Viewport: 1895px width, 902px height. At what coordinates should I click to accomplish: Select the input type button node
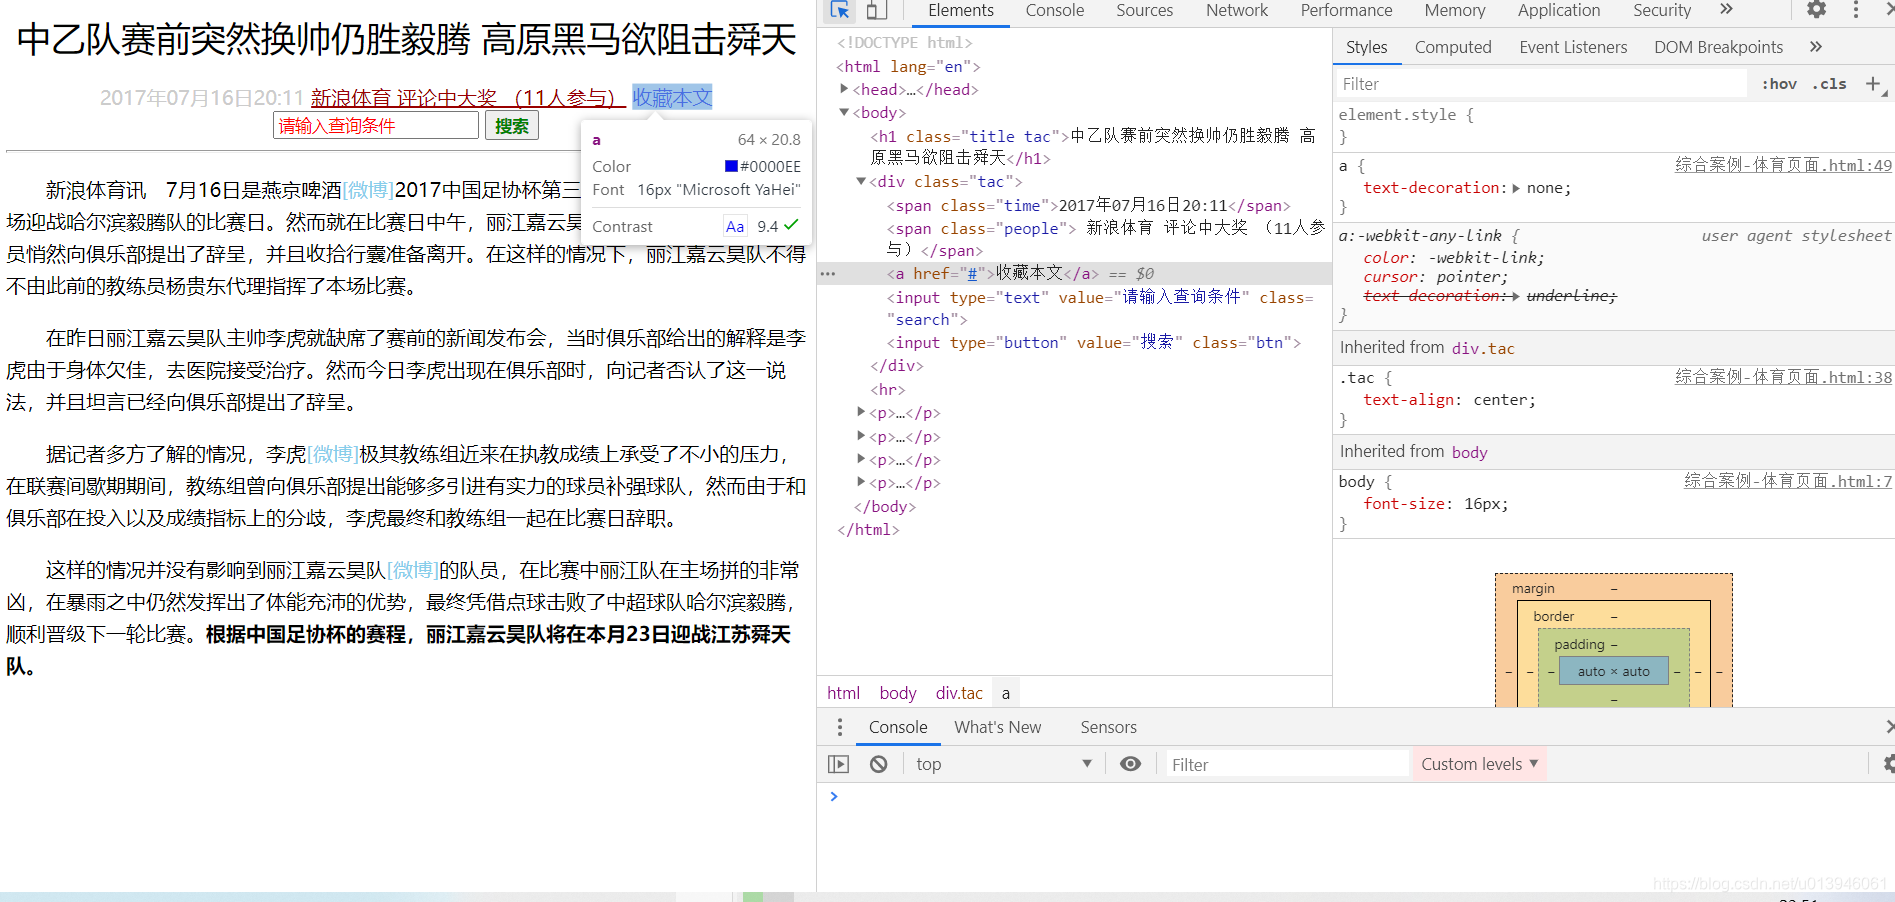click(x=1093, y=342)
